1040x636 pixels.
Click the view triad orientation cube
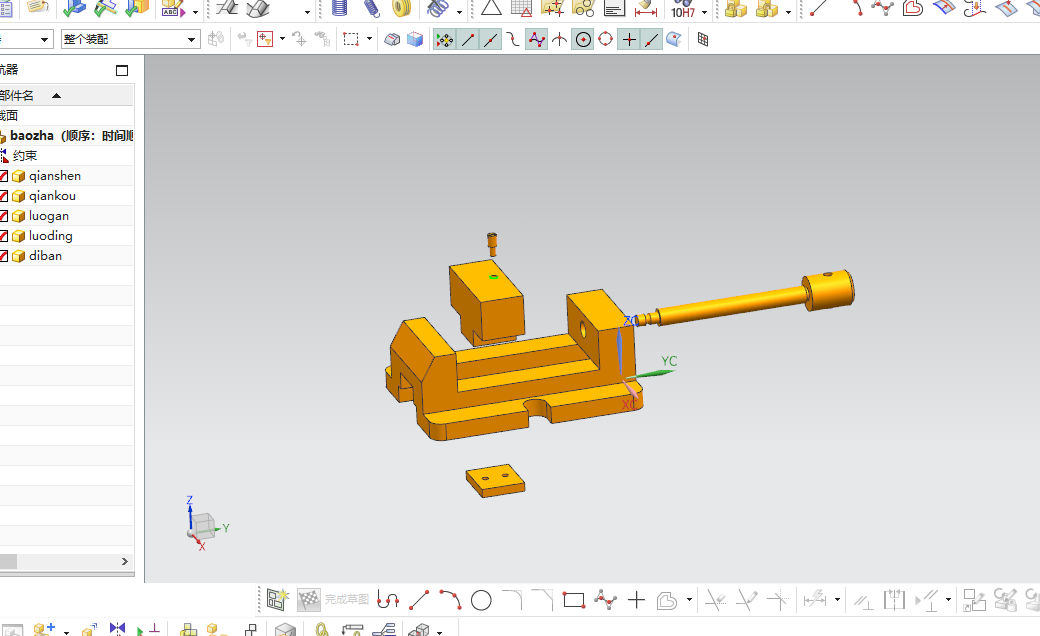pyautogui.click(x=202, y=525)
